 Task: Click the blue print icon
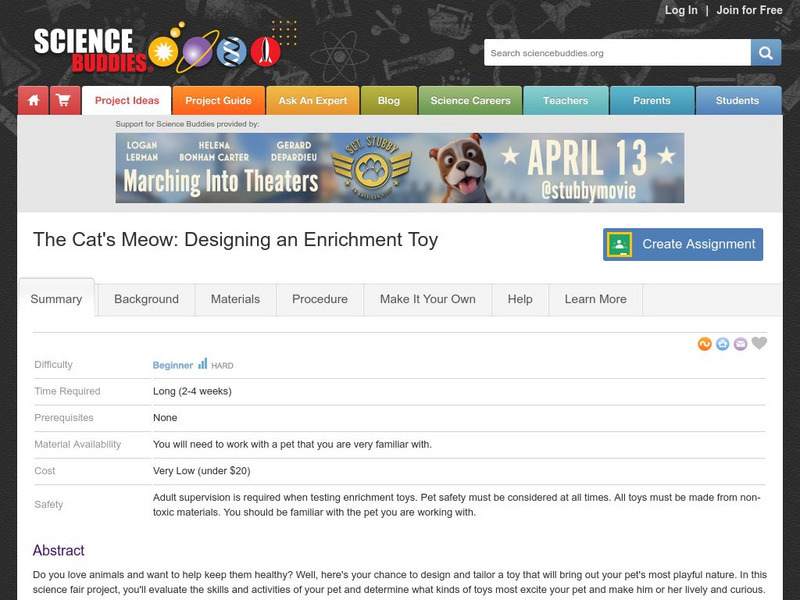click(722, 344)
